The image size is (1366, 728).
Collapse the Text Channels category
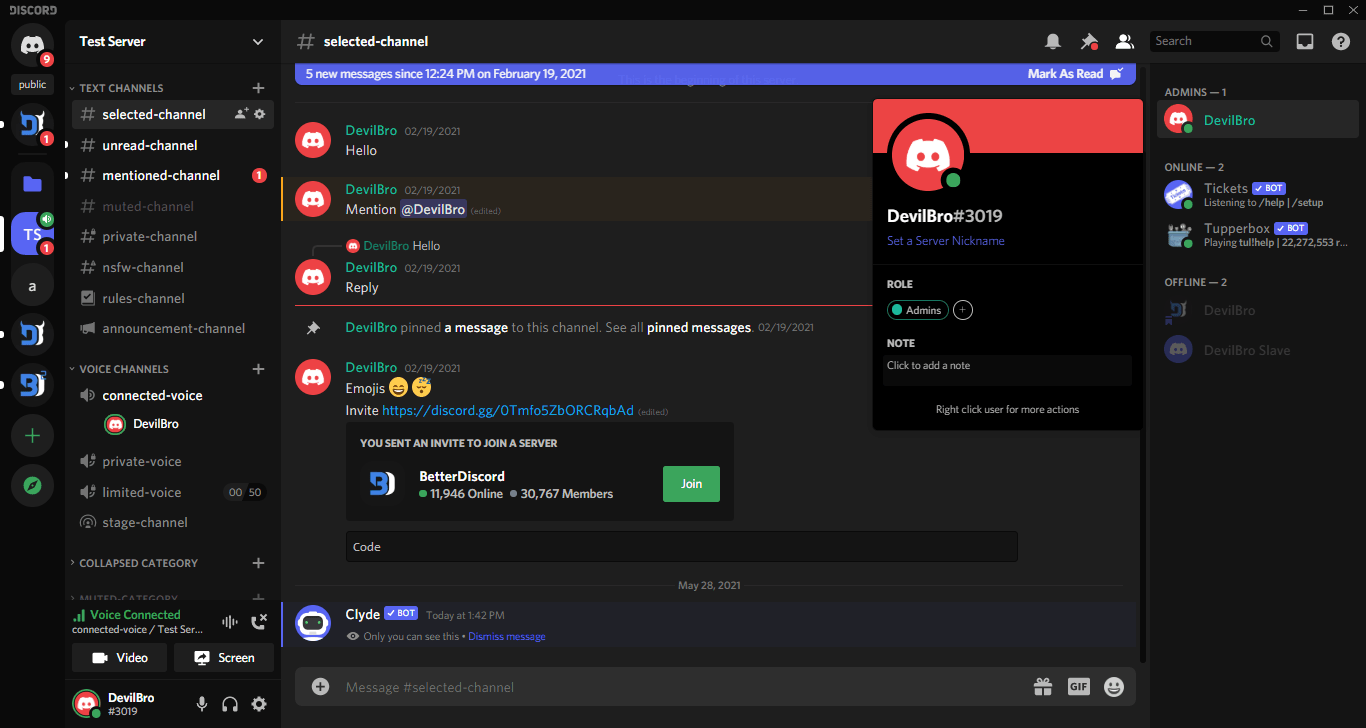(120, 88)
